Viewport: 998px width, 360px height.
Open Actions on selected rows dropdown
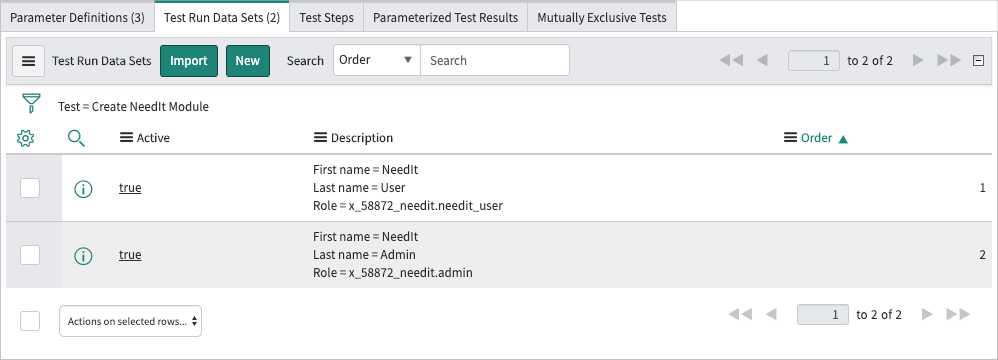pos(130,321)
